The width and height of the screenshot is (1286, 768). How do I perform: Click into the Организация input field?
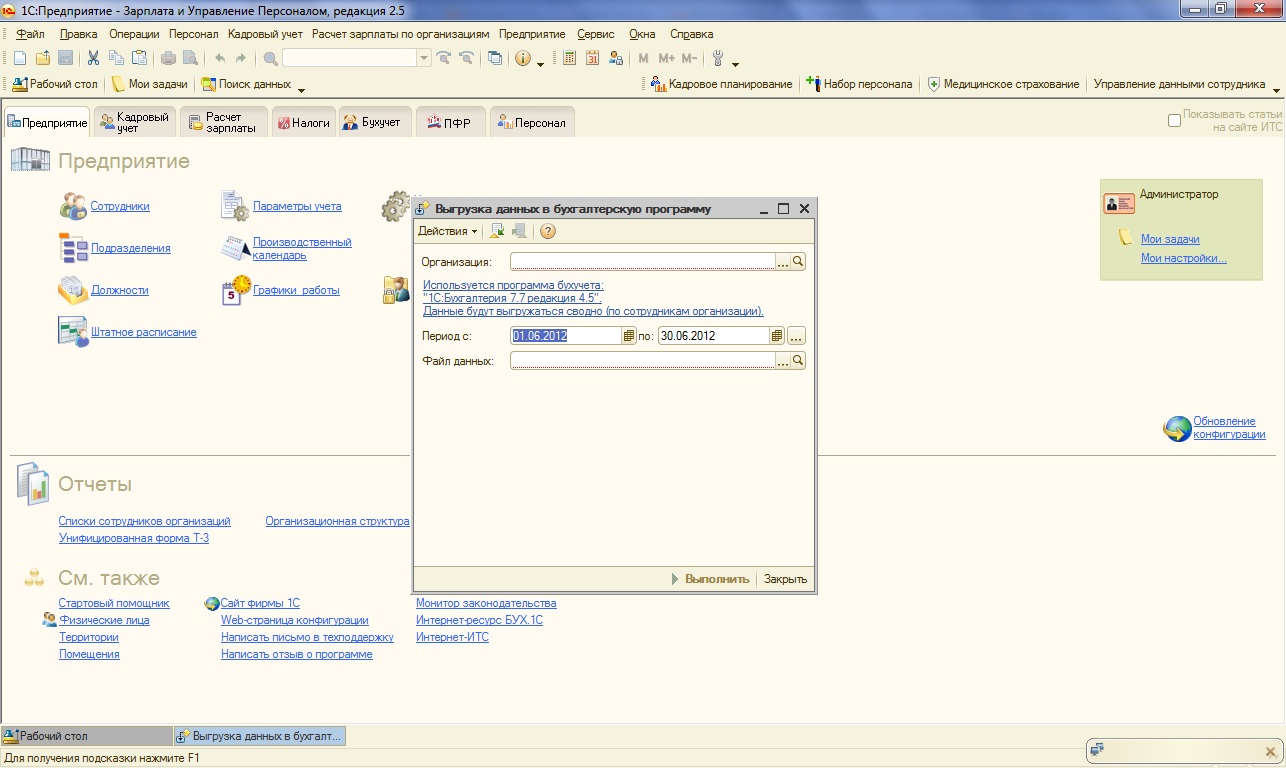coord(643,262)
